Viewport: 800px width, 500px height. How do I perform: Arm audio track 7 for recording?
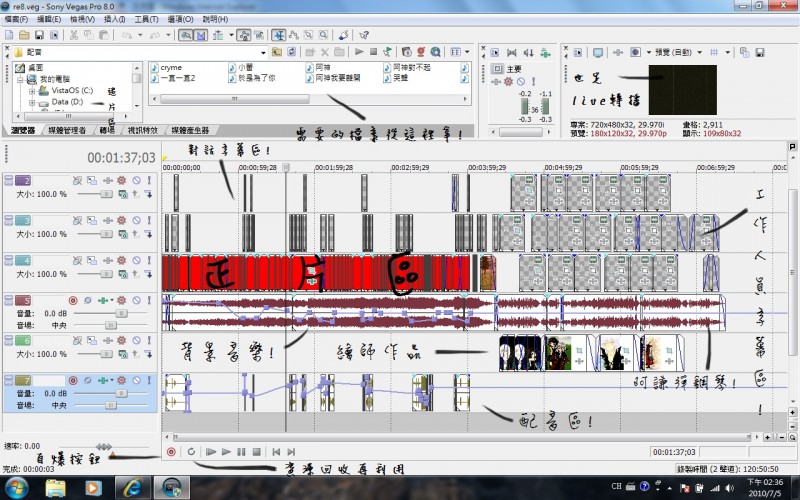point(73,381)
